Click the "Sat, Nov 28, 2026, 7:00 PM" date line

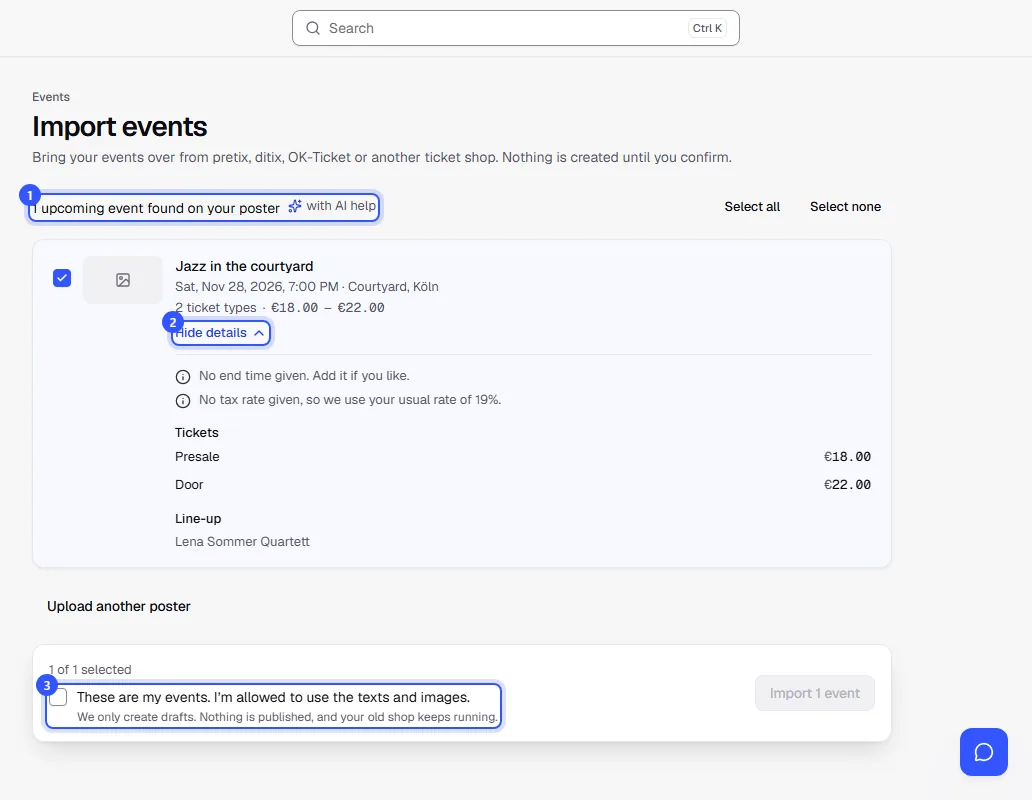307,287
